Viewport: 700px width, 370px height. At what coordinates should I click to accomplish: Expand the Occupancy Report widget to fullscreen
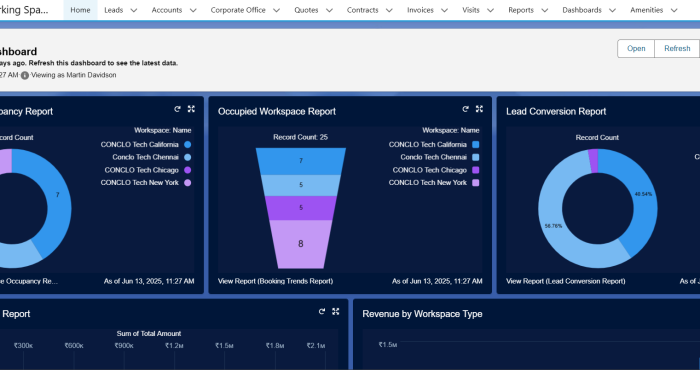(x=191, y=109)
